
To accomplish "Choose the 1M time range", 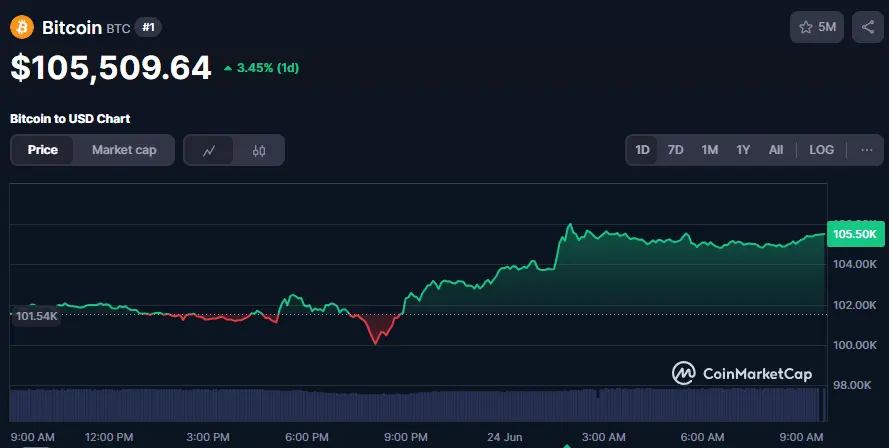I will click(709, 150).
